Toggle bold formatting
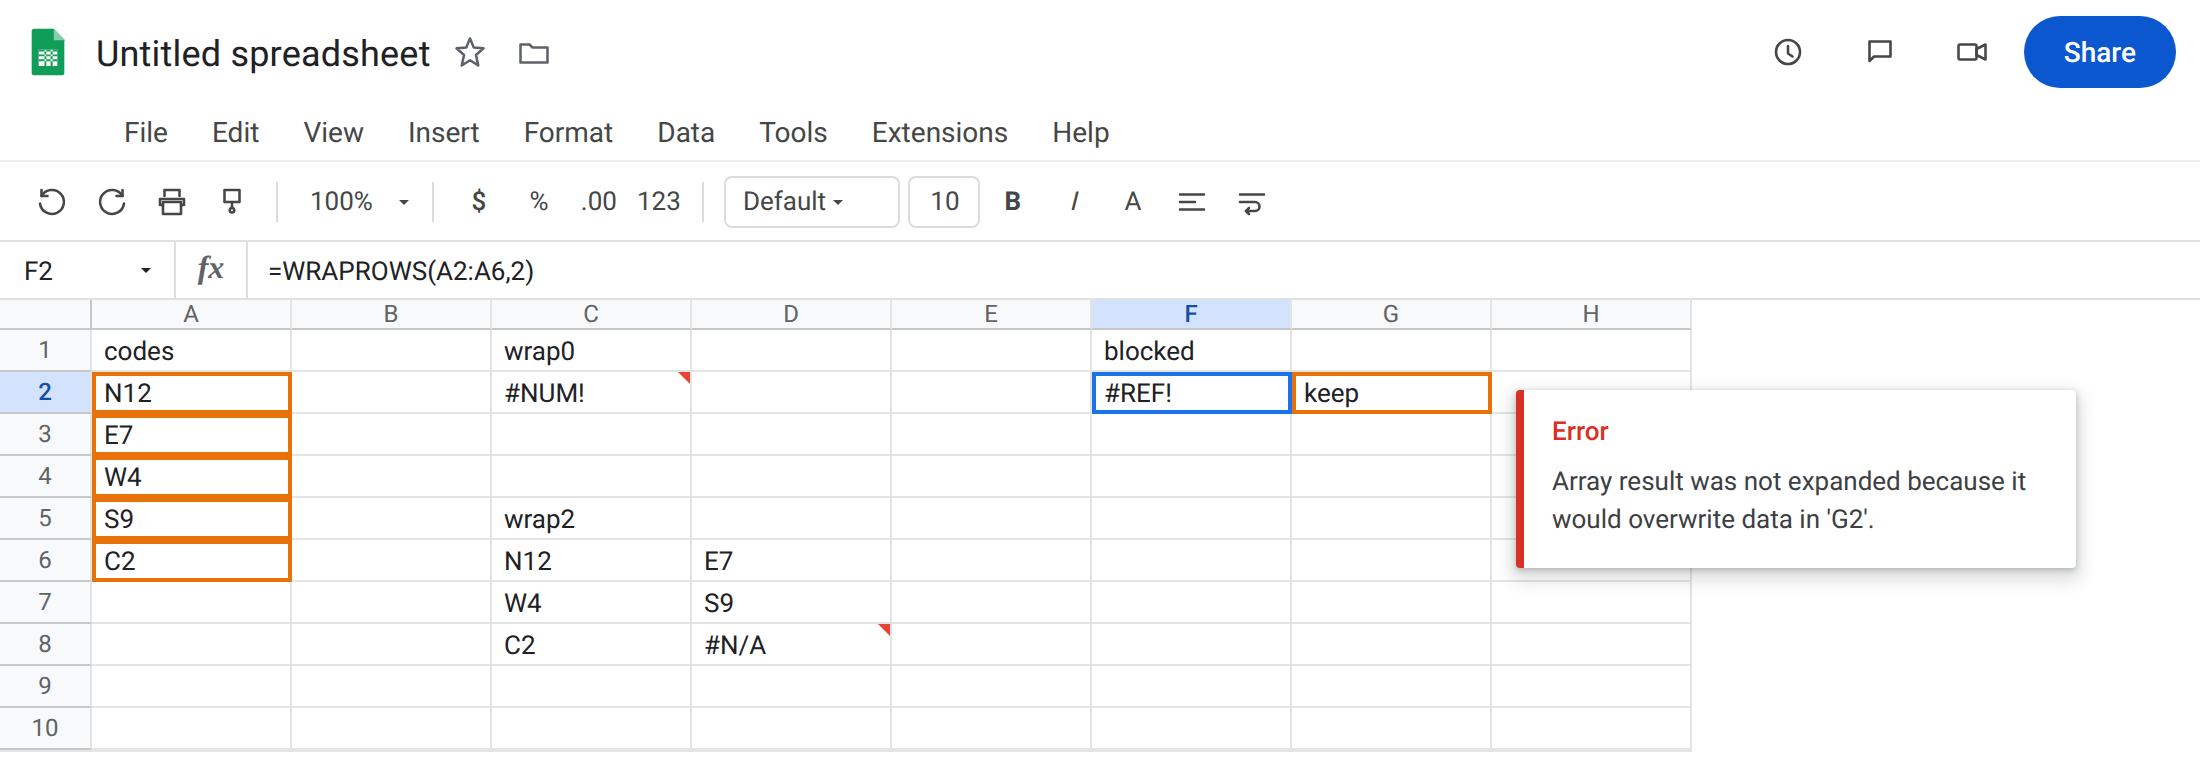 pyautogui.click(x=1013, y=202)
